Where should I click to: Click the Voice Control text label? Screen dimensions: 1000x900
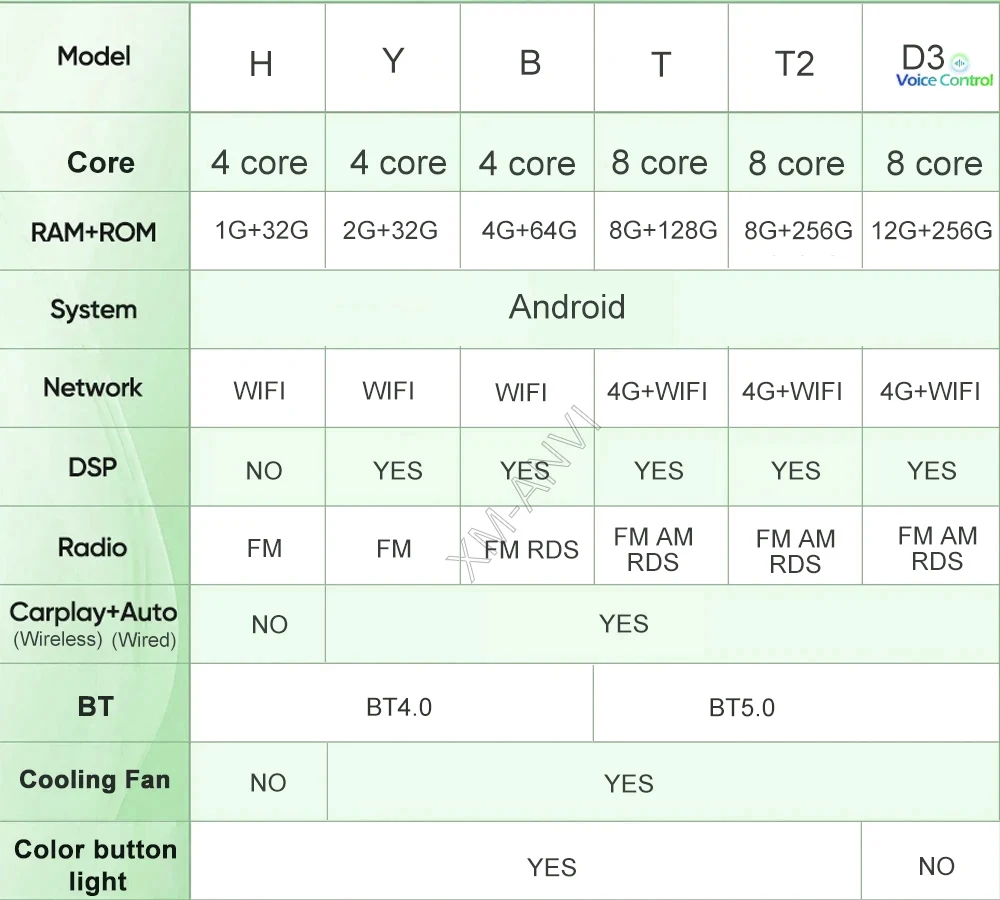tap(944, 80)
